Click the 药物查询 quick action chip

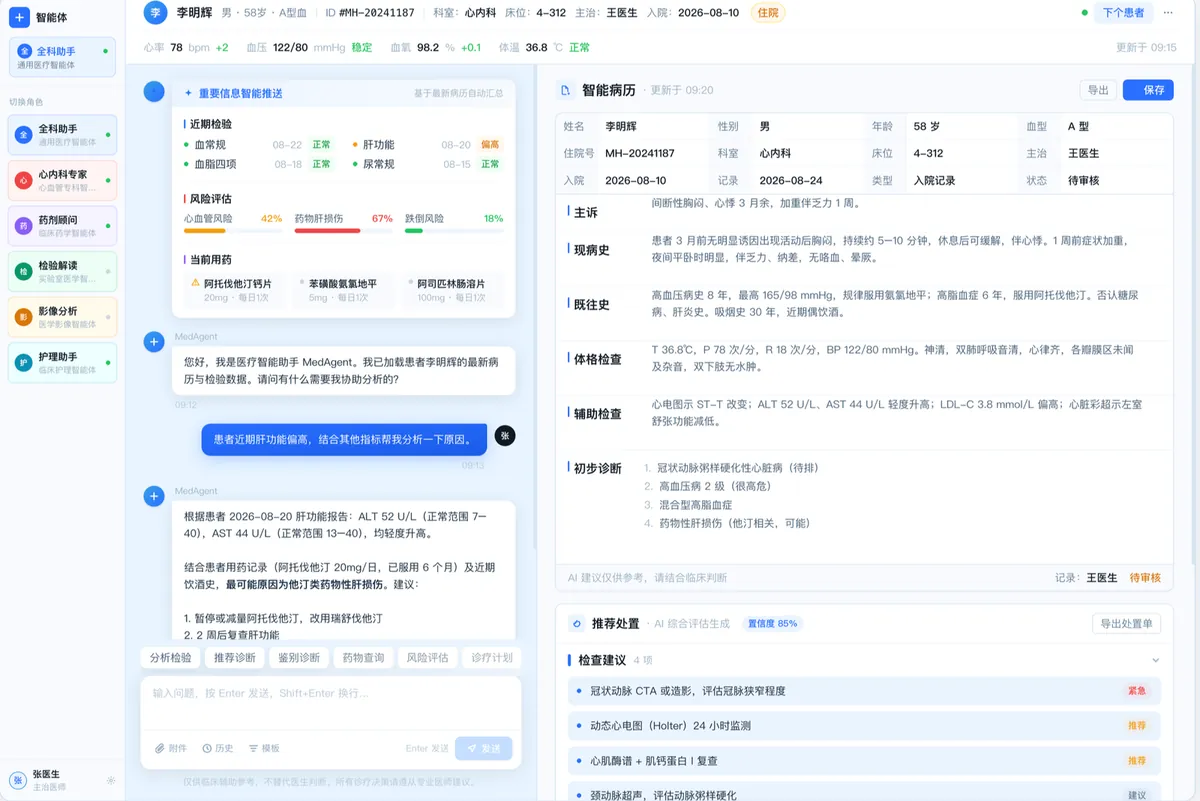363,658
